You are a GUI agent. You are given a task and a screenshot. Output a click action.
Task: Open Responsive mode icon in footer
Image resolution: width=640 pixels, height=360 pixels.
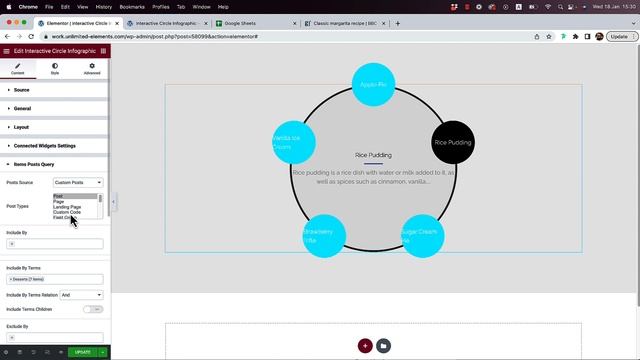pyautogui.click(x=47, y=352)
